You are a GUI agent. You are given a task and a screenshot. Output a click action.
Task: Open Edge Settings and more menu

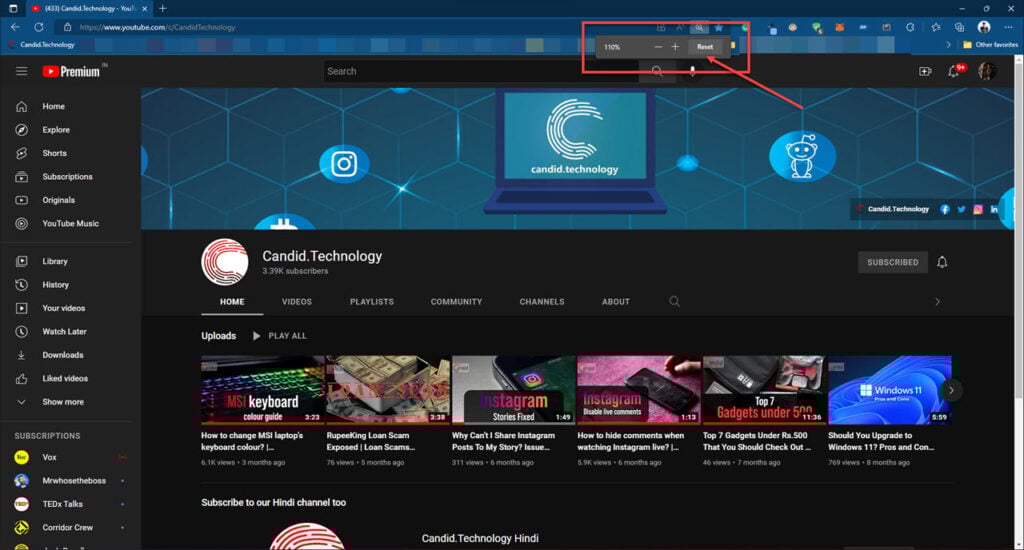tap(1008, 27)
